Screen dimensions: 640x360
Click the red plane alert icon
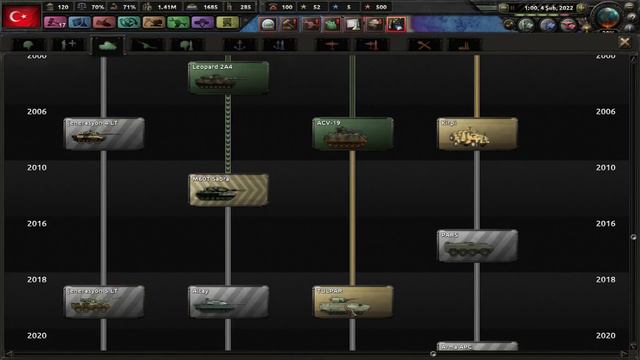tap(311, 24)
